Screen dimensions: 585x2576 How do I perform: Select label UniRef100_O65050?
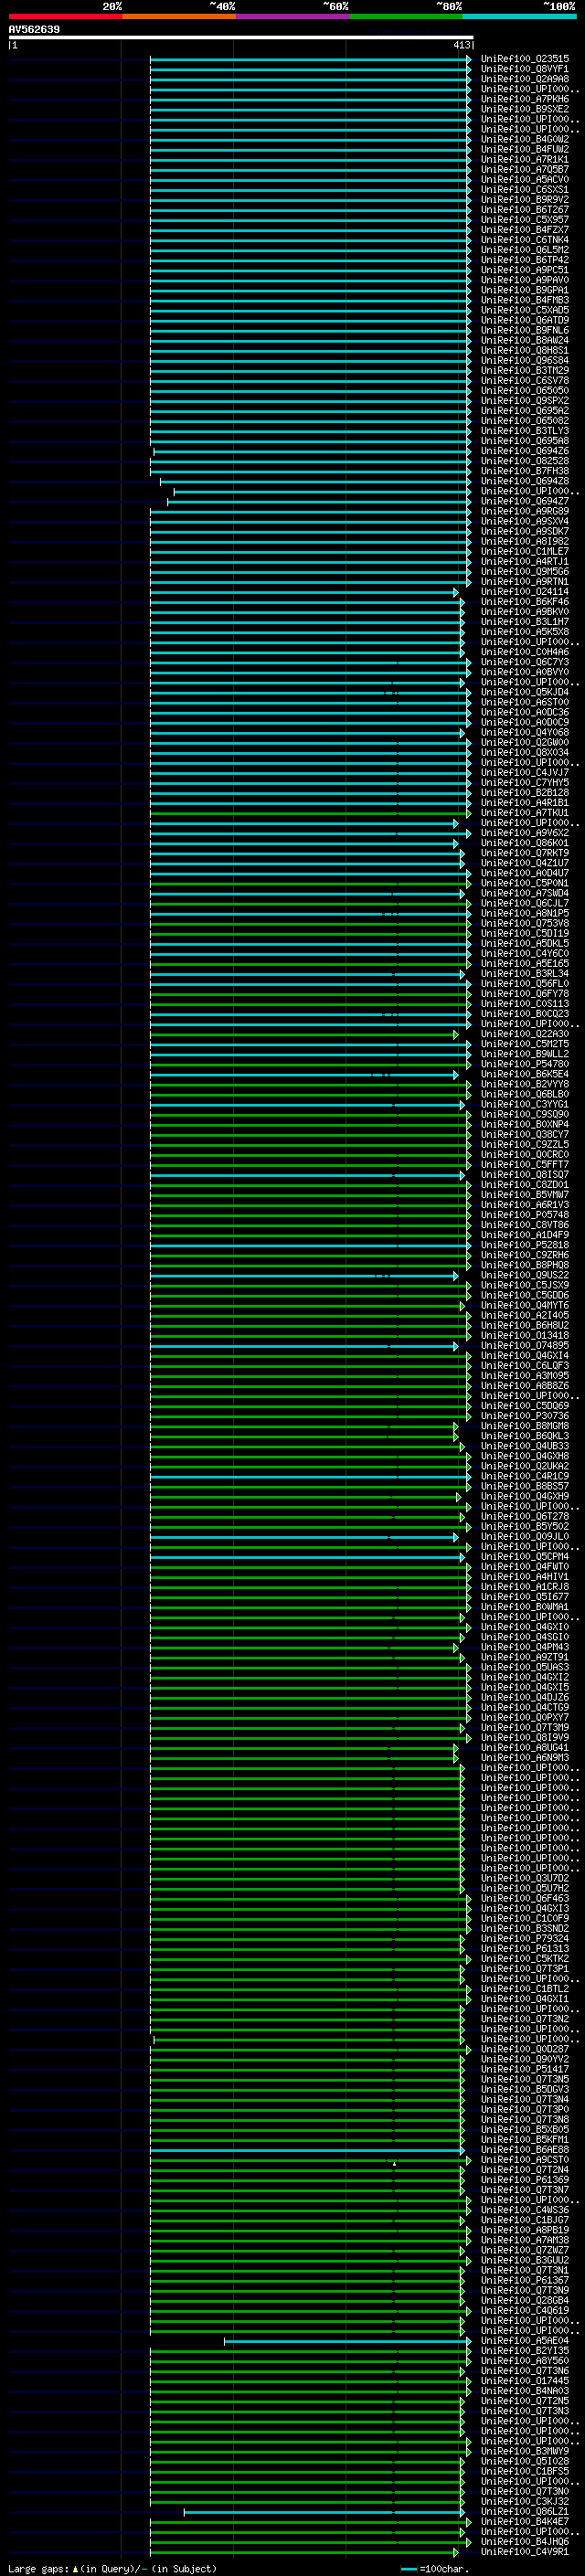524,390
